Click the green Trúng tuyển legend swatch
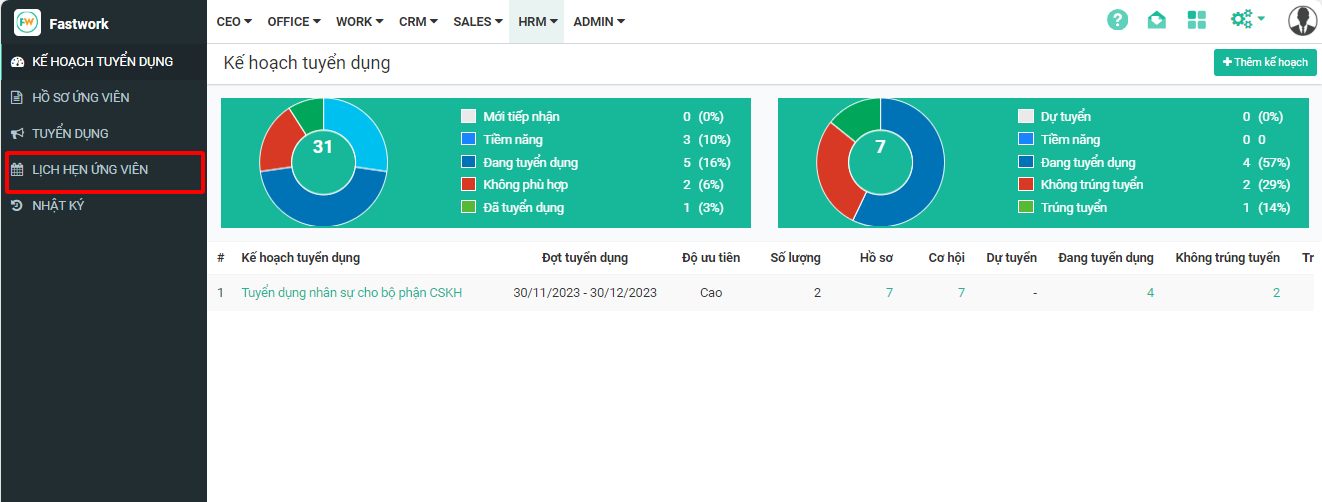 click(1025, 208)
